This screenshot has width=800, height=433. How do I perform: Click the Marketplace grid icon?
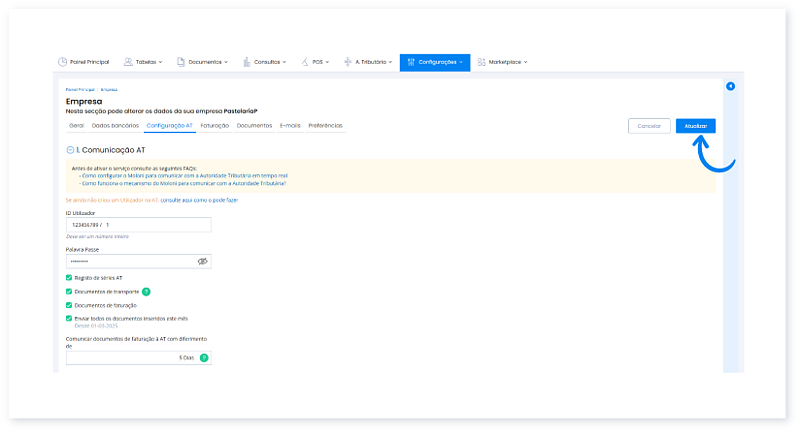point(482,62)
